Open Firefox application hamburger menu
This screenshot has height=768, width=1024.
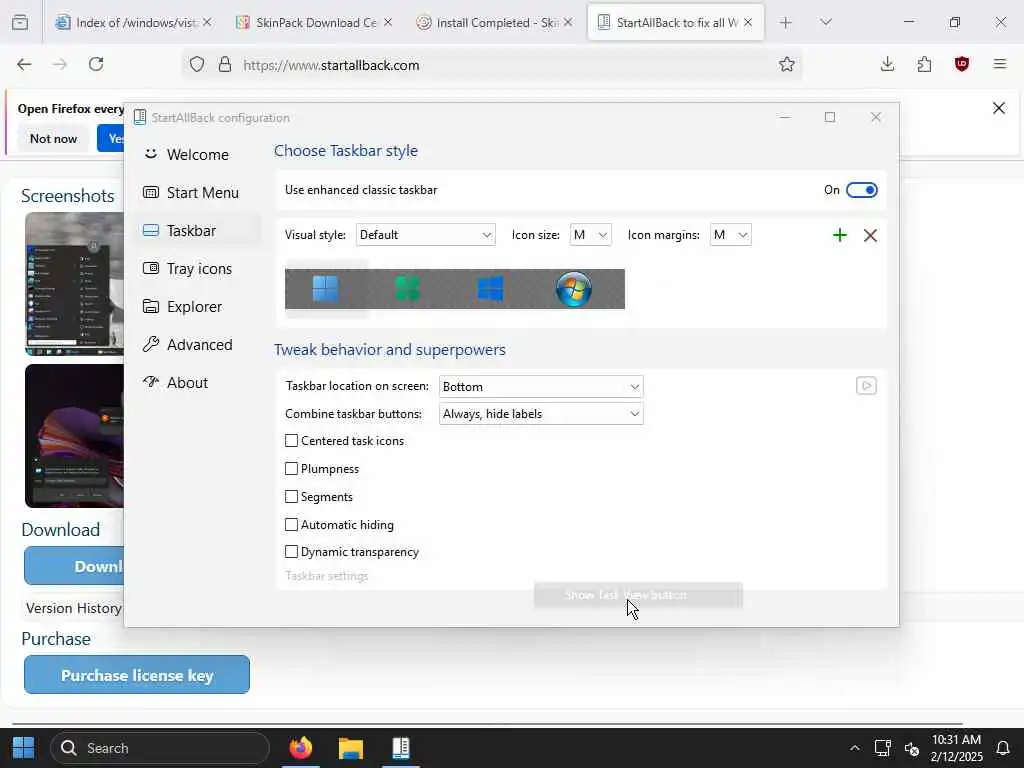point(999,64)
